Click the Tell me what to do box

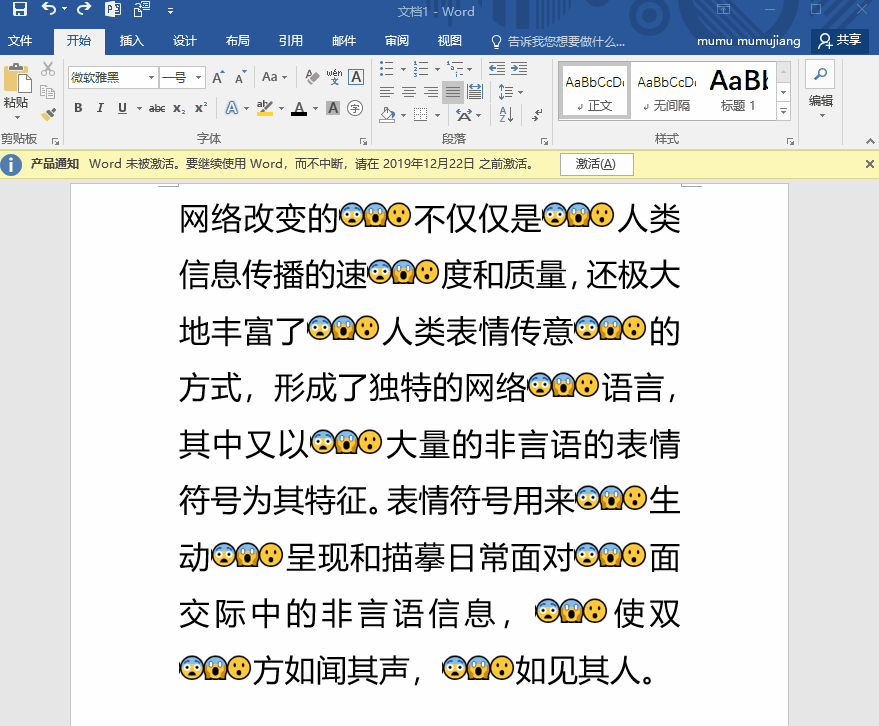[558, 41]
